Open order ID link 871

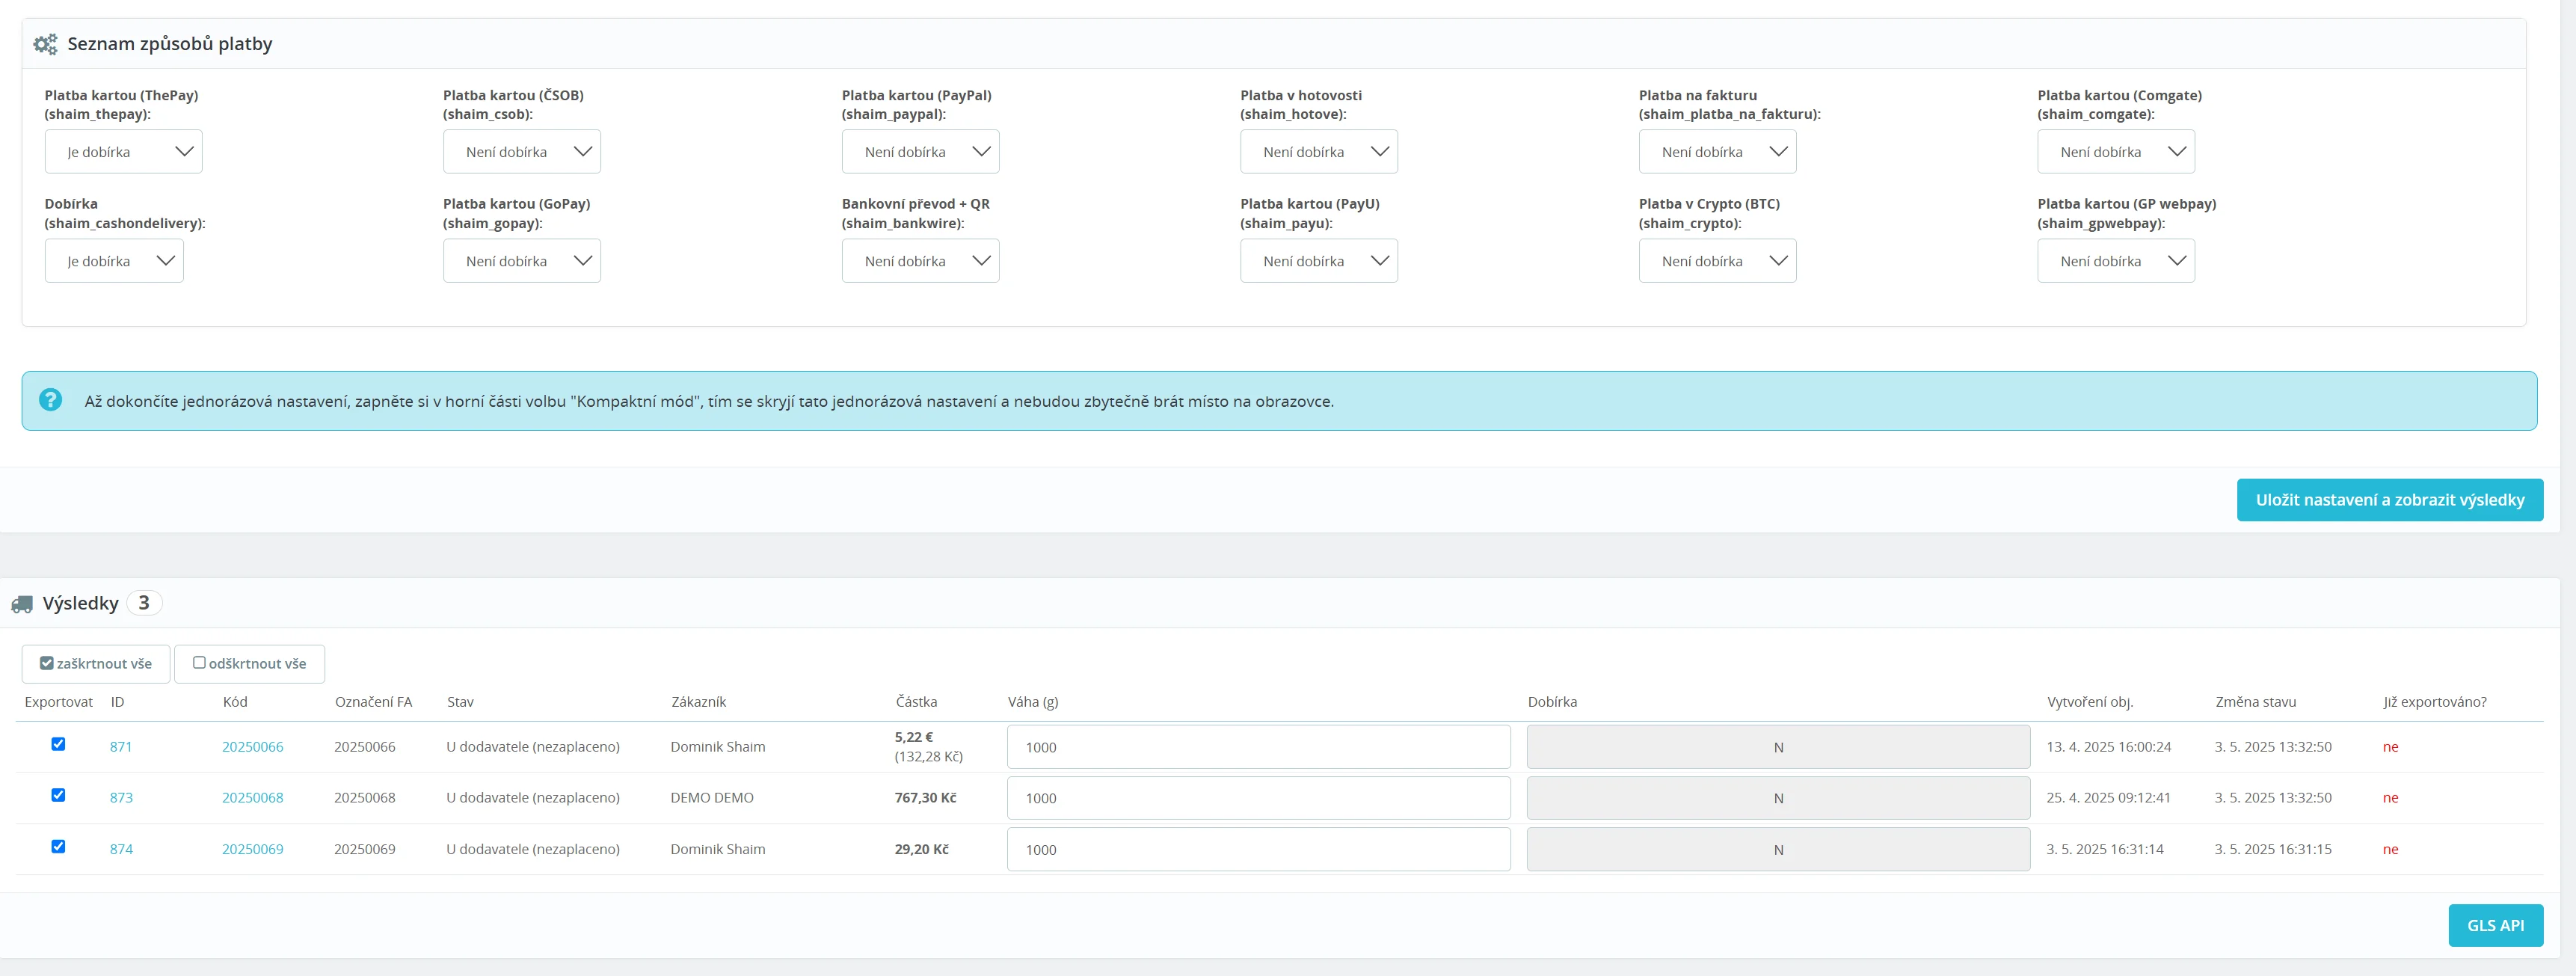pos(121,747)
